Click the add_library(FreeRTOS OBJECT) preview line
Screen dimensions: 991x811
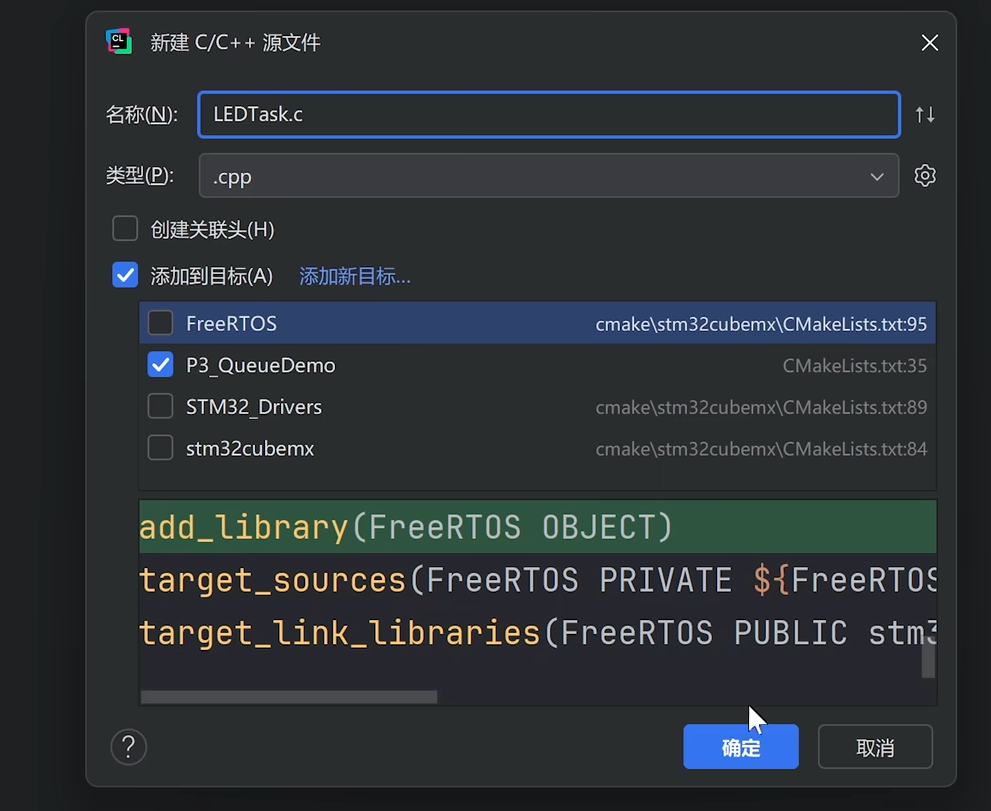[x=537, y=527]
